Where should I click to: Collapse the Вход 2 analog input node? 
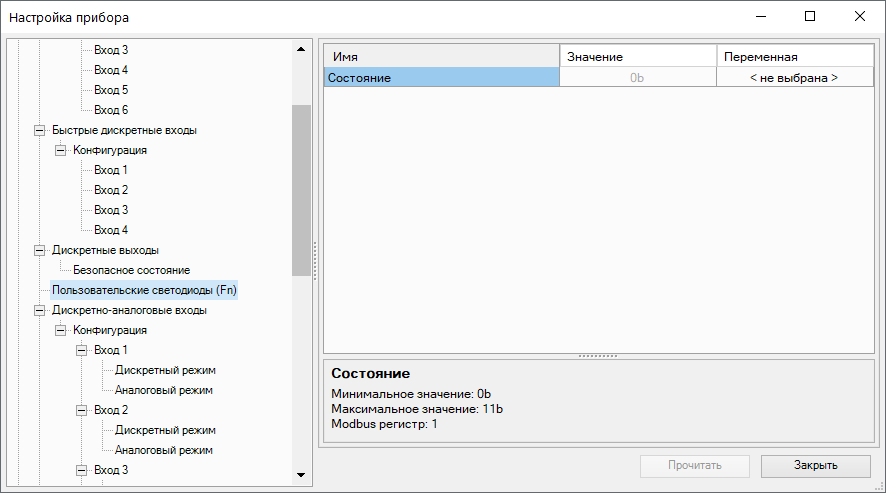pyautogui.click(x=82, y=410)
